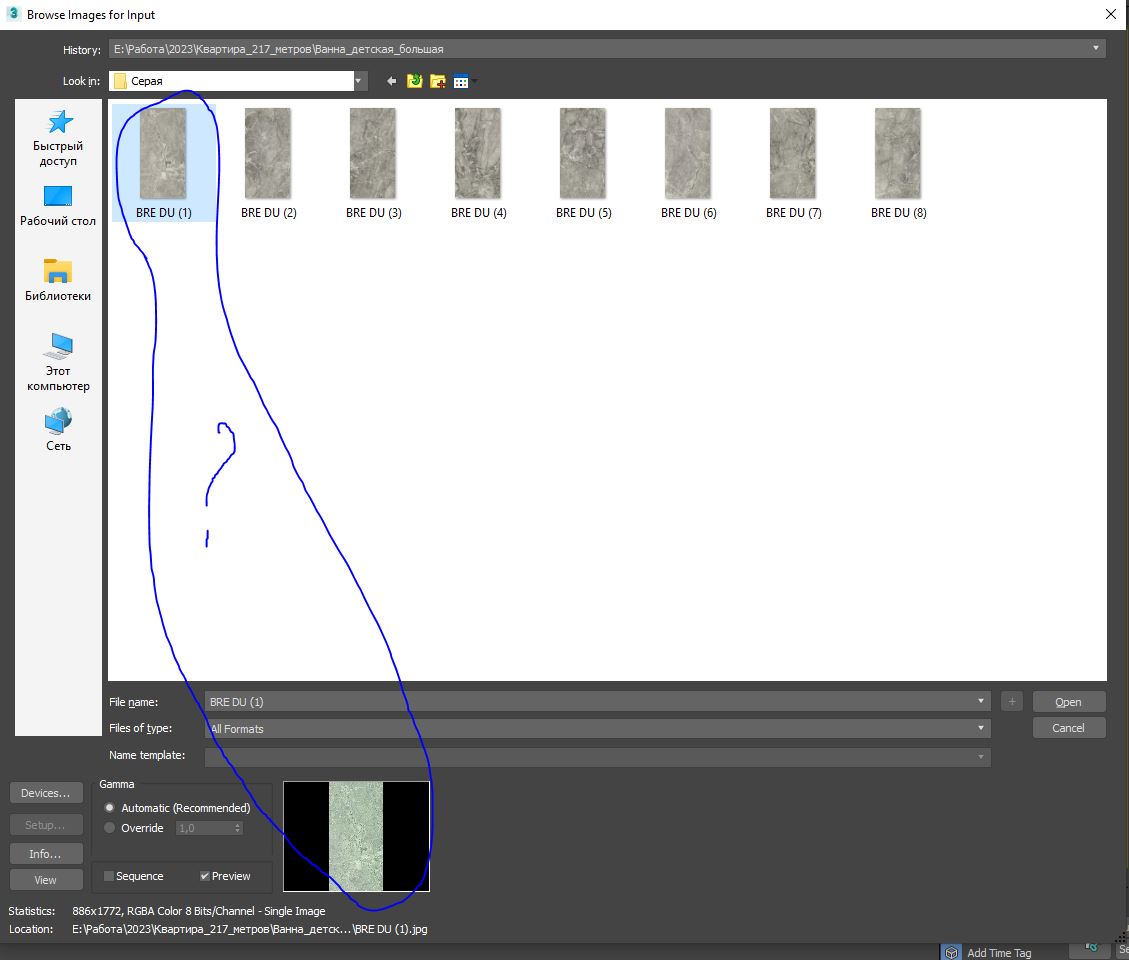
Task: Expand the History path dropdown
Action: [x=1095, y=48]
